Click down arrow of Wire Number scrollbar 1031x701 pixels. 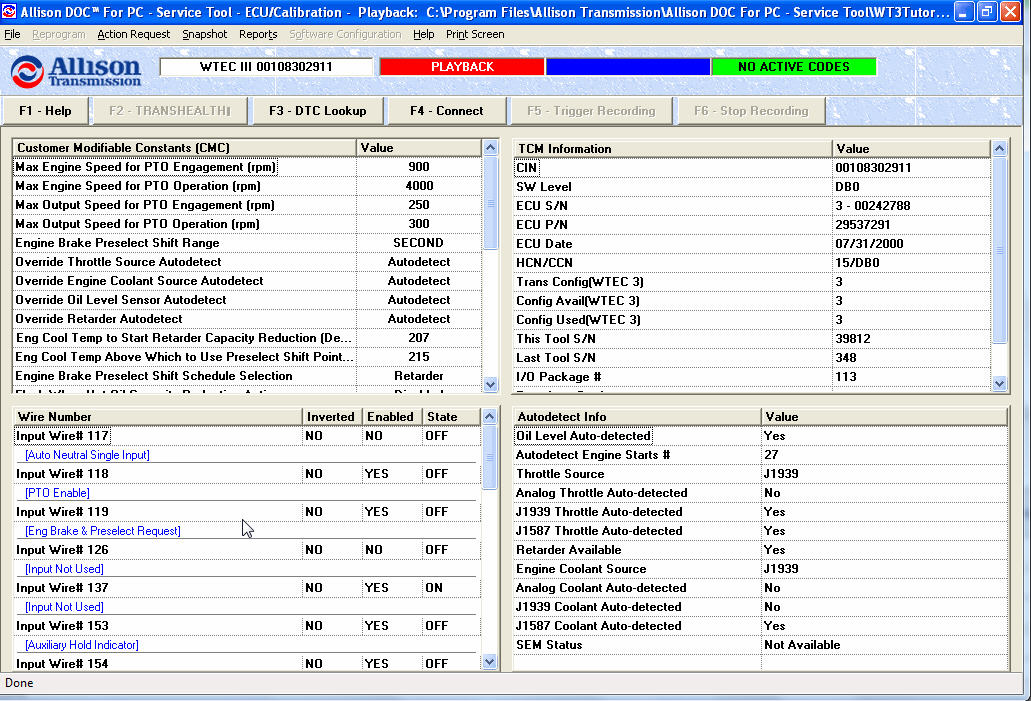(x=489, y=662)
